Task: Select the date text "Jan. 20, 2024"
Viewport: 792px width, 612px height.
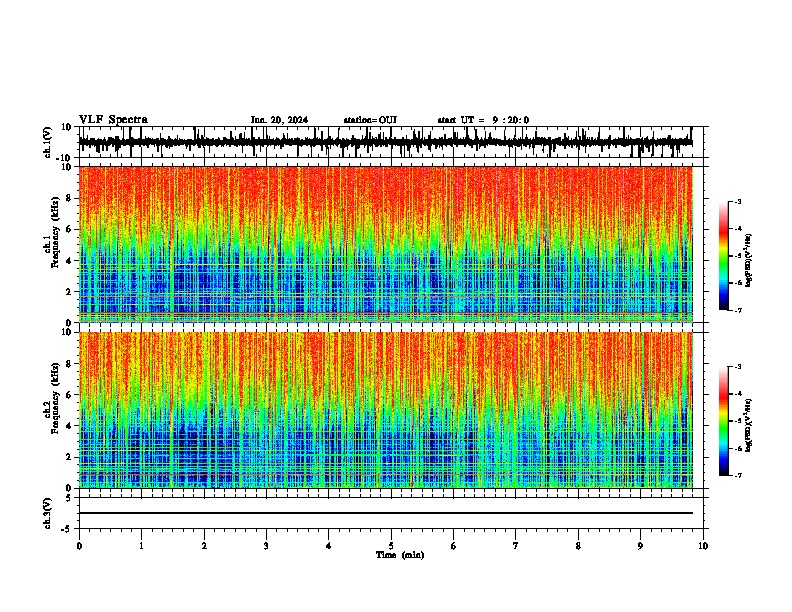Action: pos(279,120)
